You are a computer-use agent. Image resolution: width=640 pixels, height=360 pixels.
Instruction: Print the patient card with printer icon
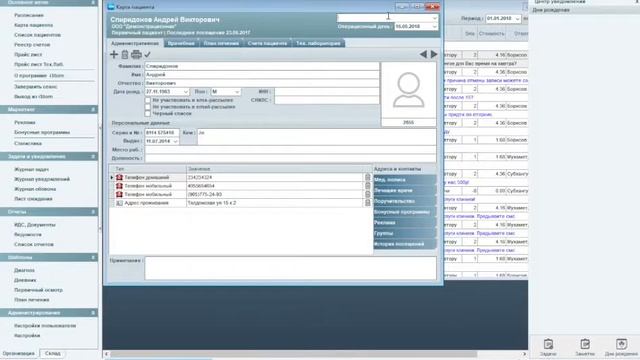coord(136,54)
